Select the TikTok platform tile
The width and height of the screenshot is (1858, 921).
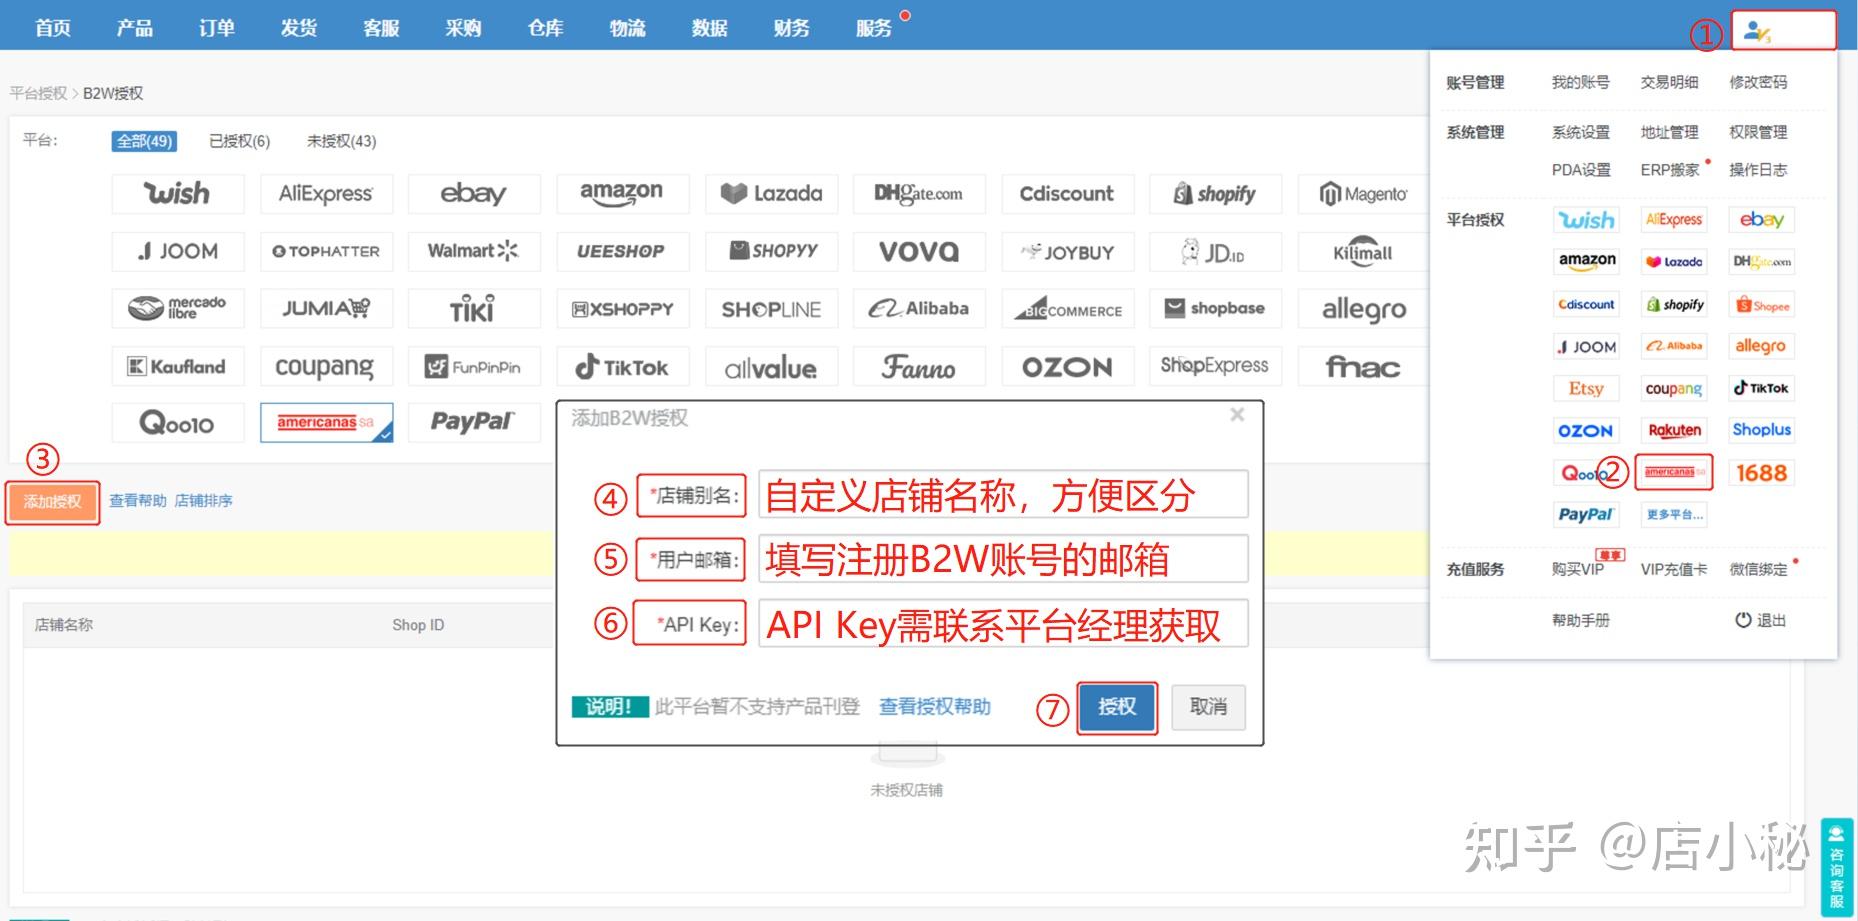pos(621,366)
